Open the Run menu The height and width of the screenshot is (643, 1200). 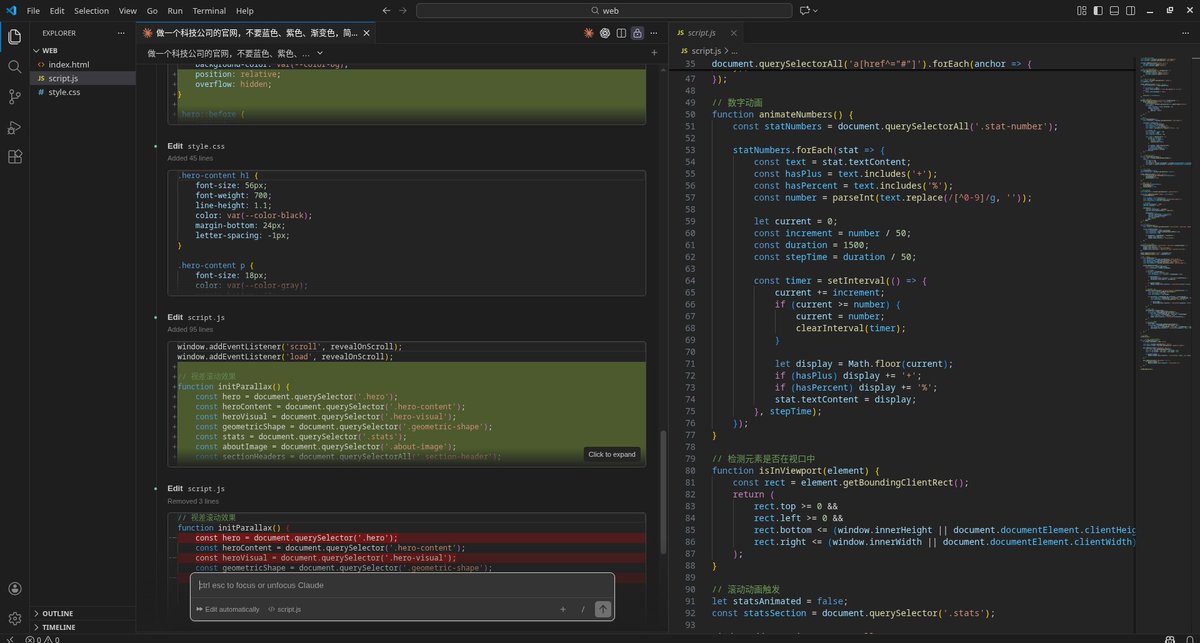[175, 10]
